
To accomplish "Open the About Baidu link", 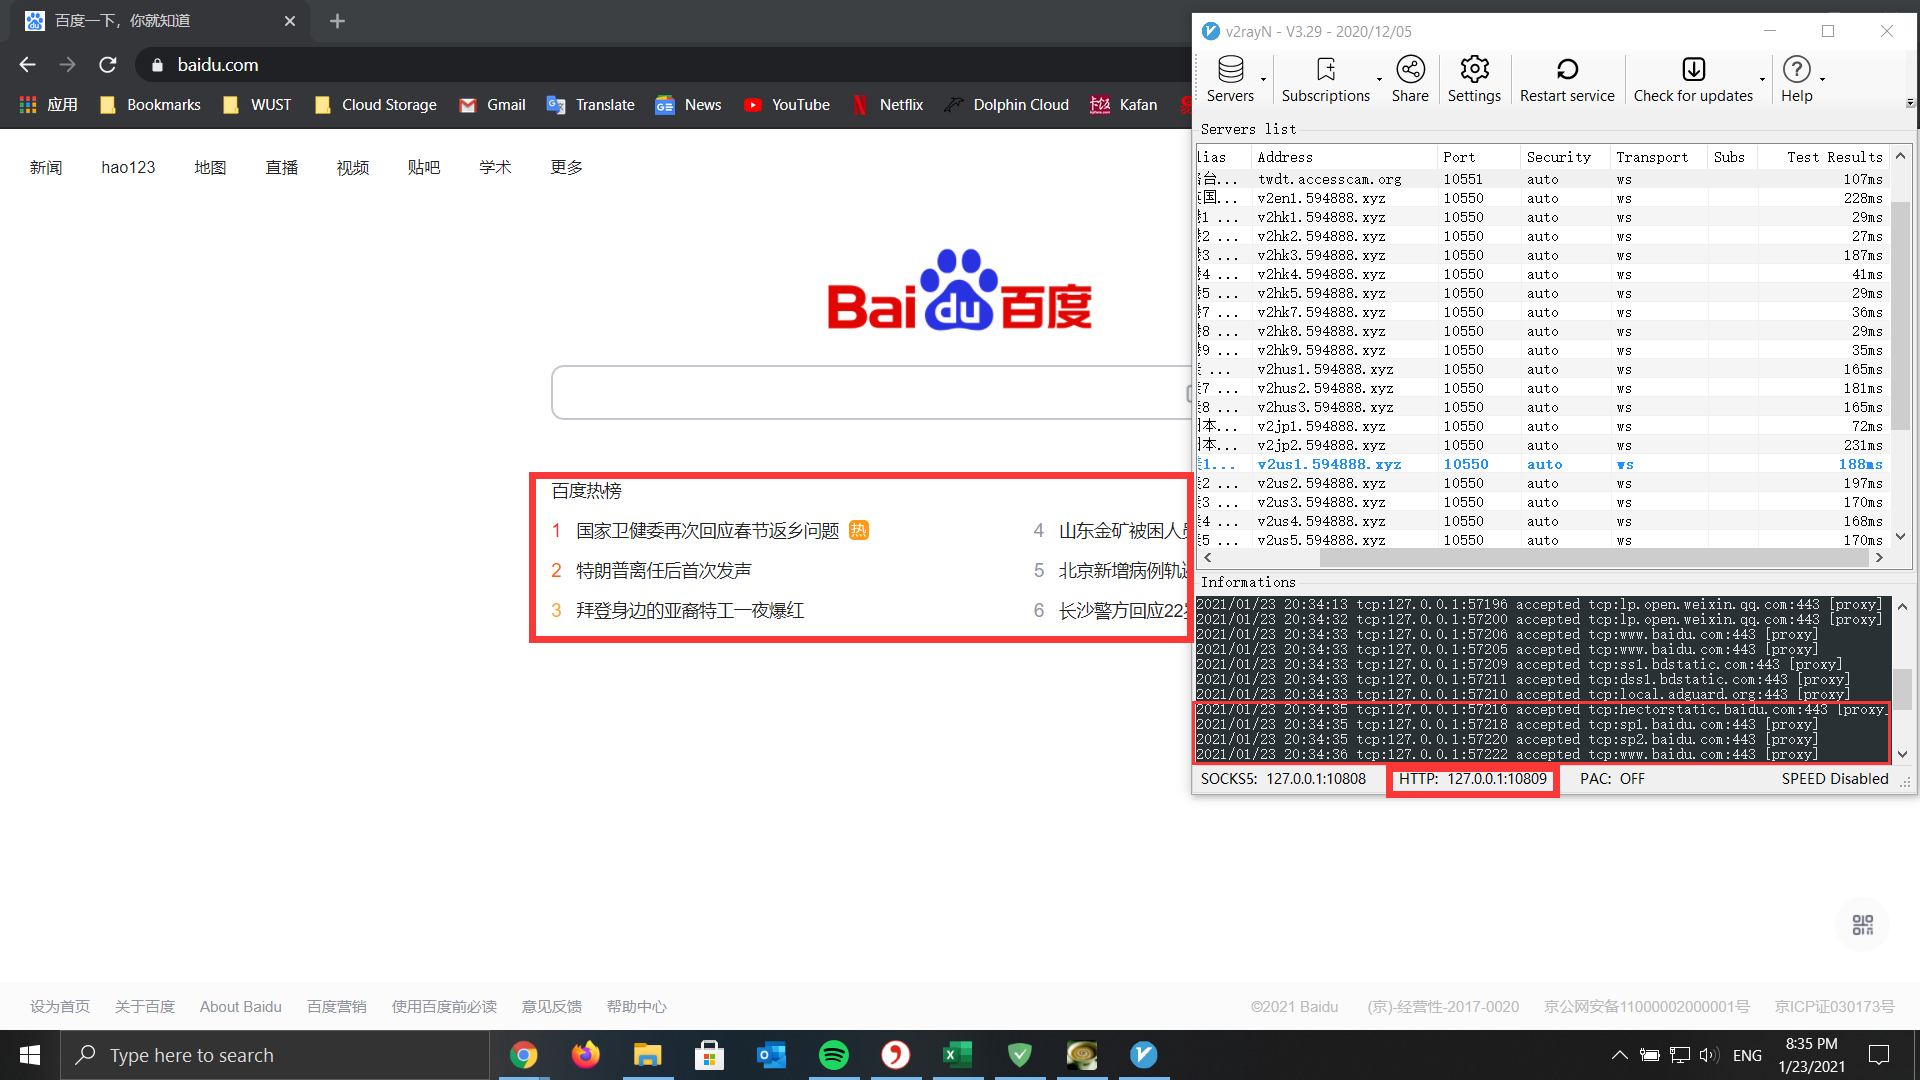I will 240,1006.
